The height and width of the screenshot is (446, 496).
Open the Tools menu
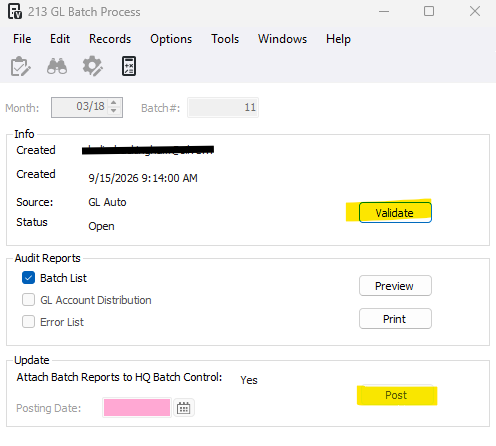pos(225,39)
